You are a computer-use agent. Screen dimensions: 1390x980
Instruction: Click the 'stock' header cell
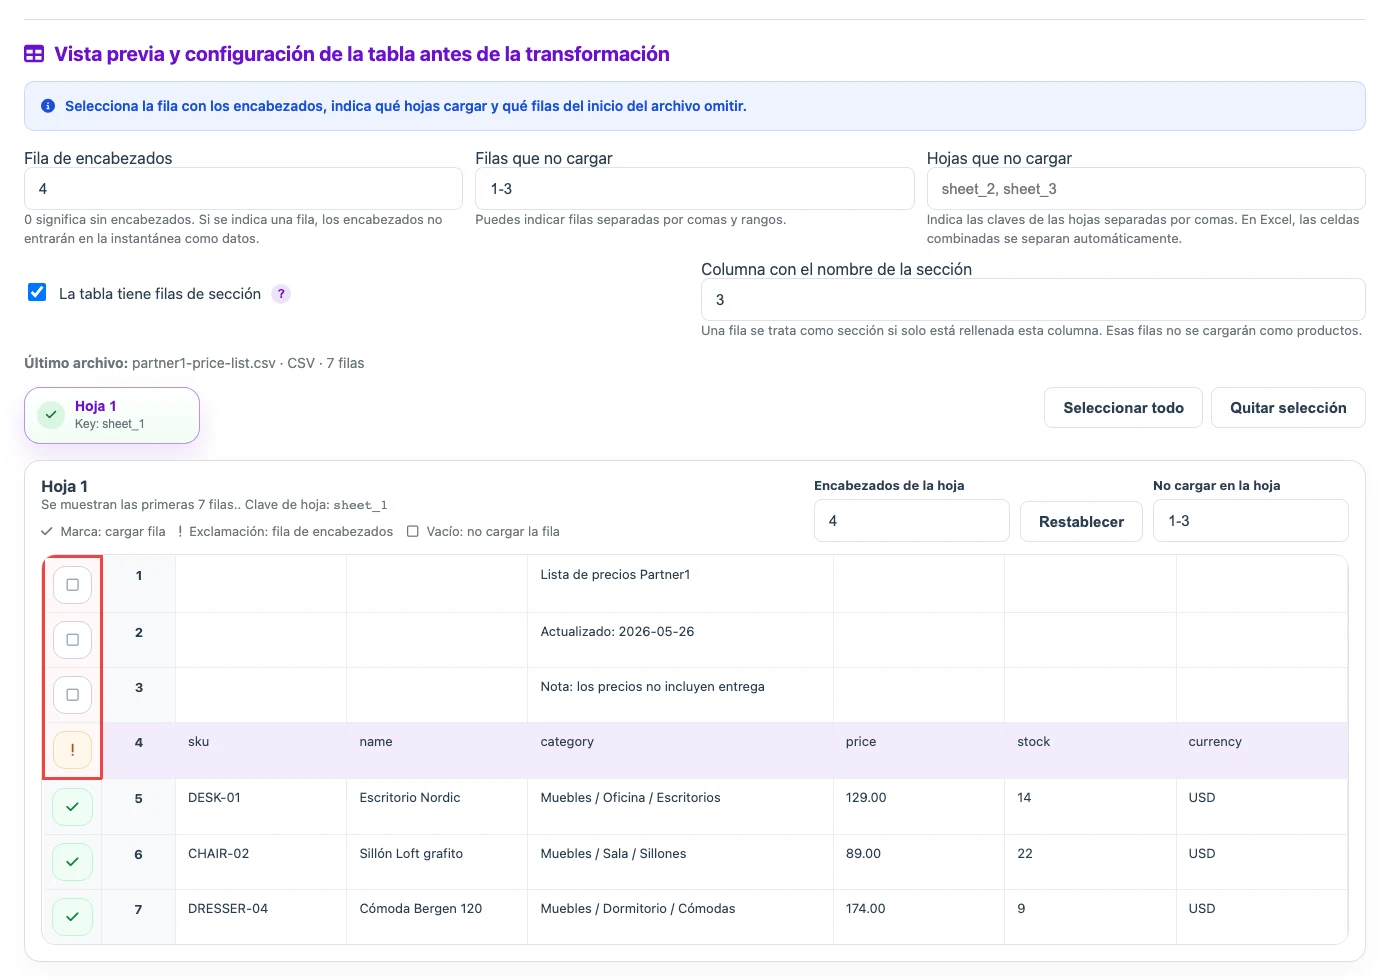tap(1090, 750)
